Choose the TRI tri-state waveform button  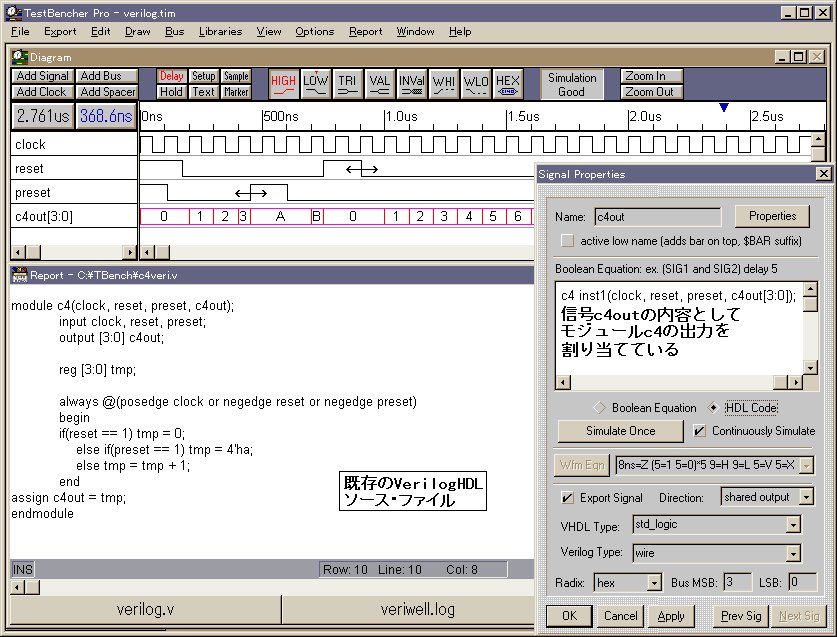tap(347, 84)
